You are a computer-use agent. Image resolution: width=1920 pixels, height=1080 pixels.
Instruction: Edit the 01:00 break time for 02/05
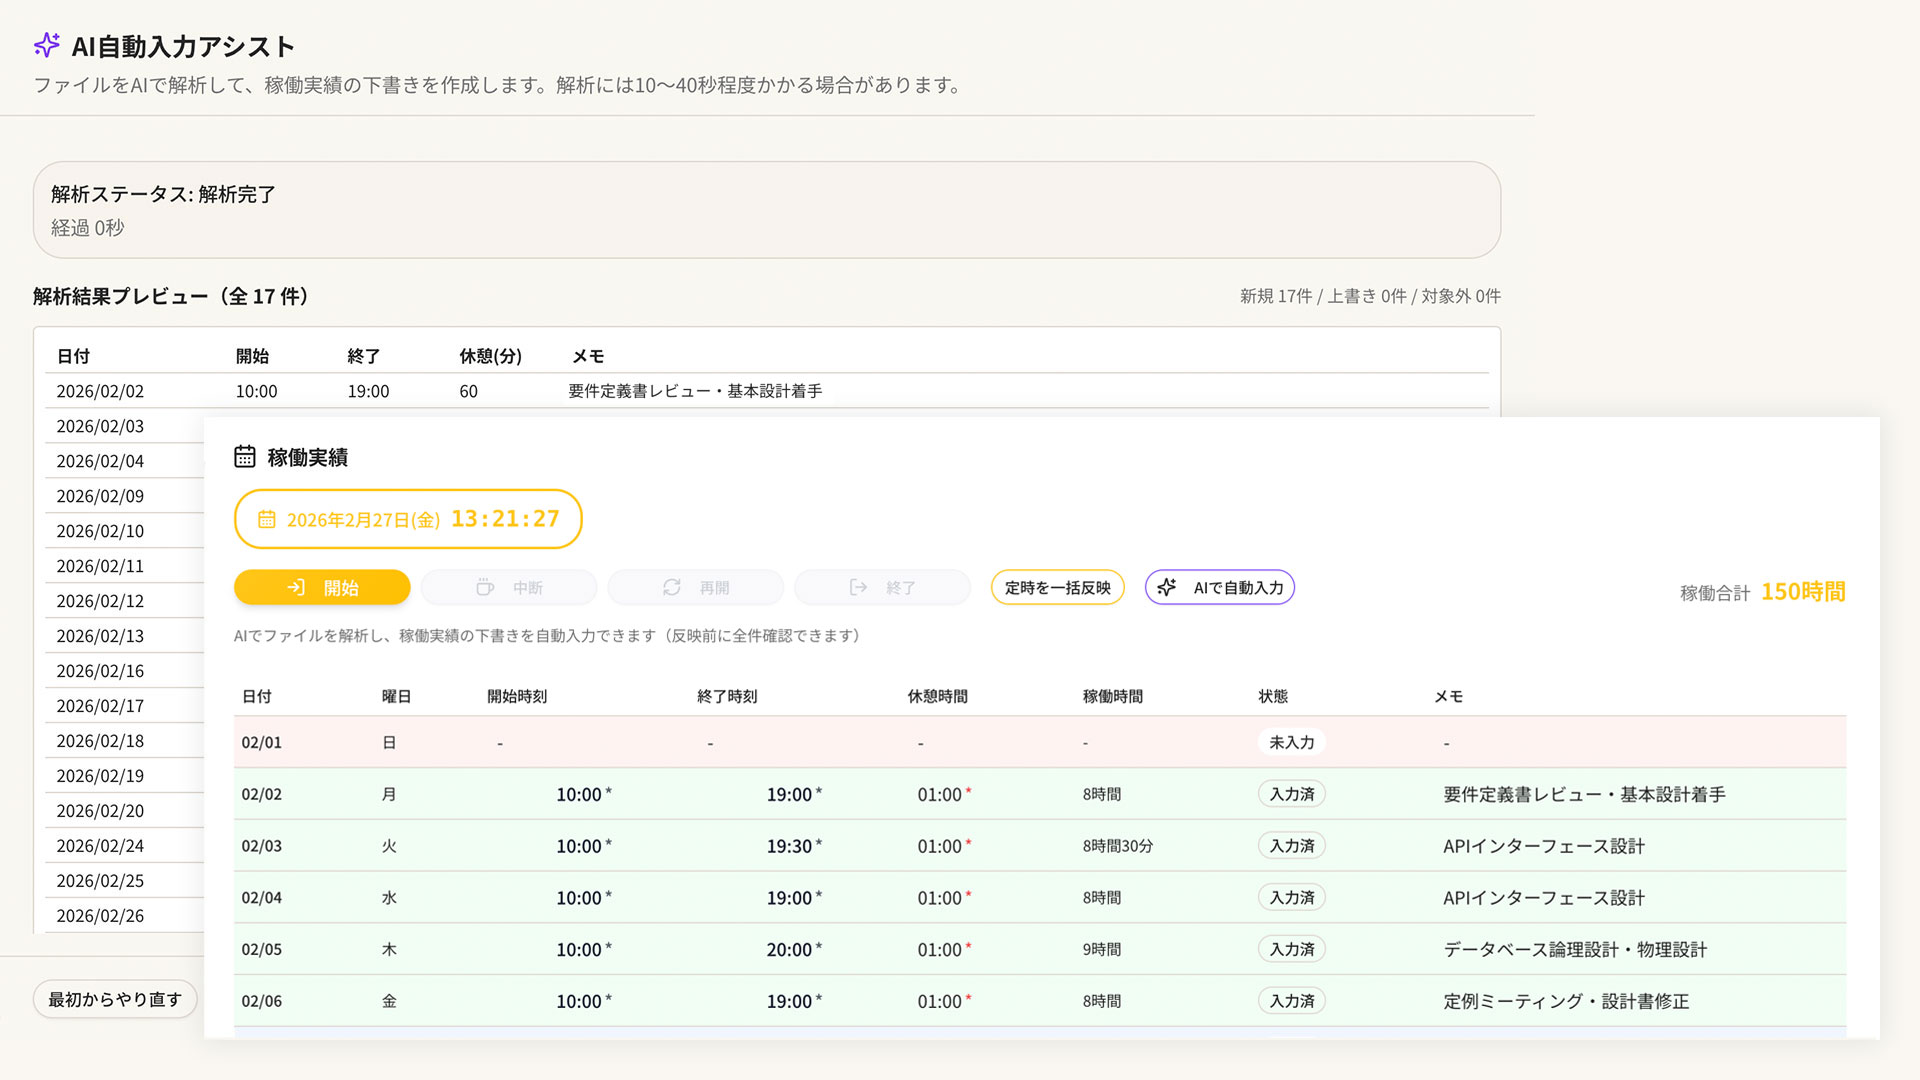point(939,950)
